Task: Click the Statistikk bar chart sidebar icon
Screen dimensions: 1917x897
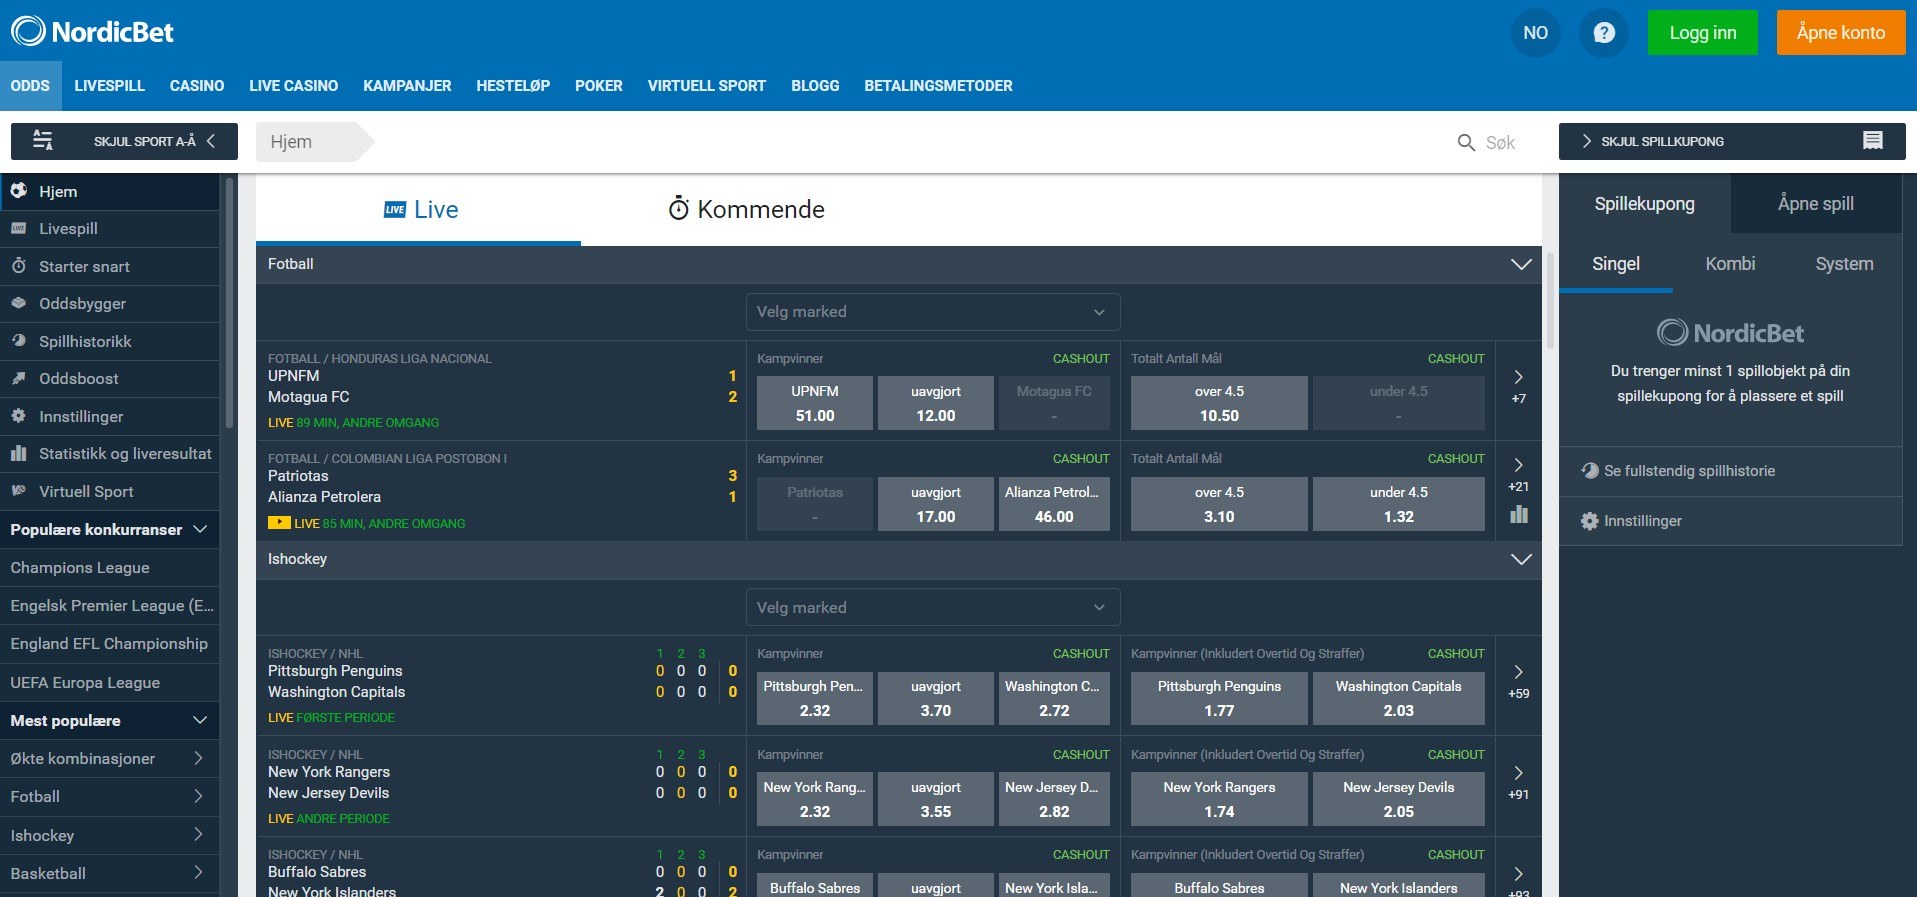Action: pos(19,454)
